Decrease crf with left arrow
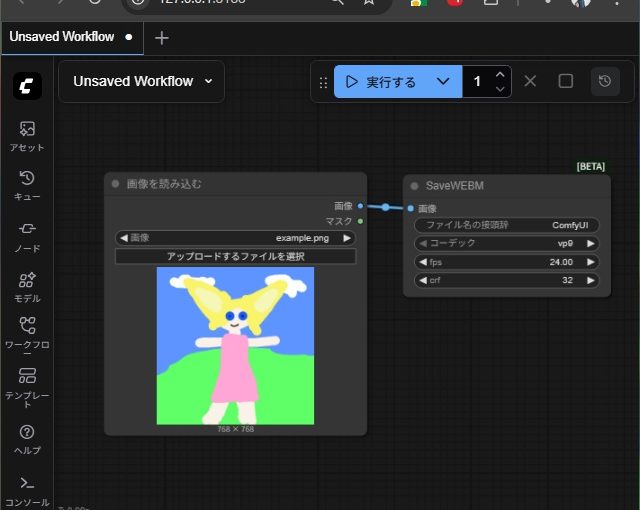Screen dimensions: 640x510 [x=423, y=280]
